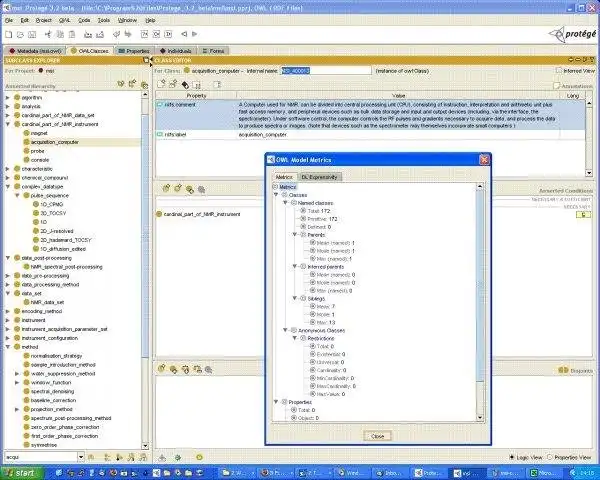Select the baseline_correction class in the tree
This screenshot has height=480, width=600.
coord(53,400)
